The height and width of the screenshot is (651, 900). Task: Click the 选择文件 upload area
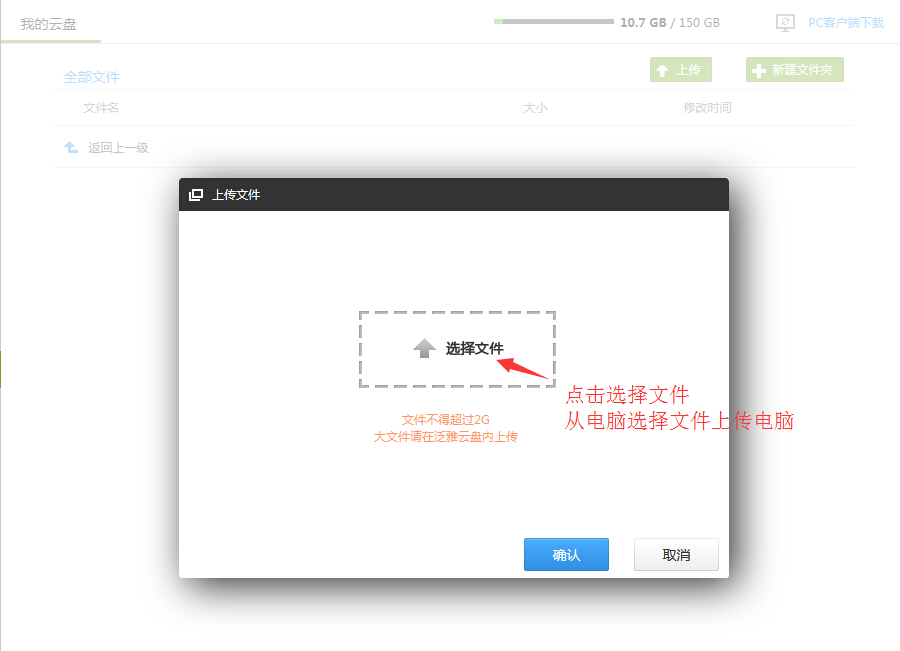[x=457, y=349]
